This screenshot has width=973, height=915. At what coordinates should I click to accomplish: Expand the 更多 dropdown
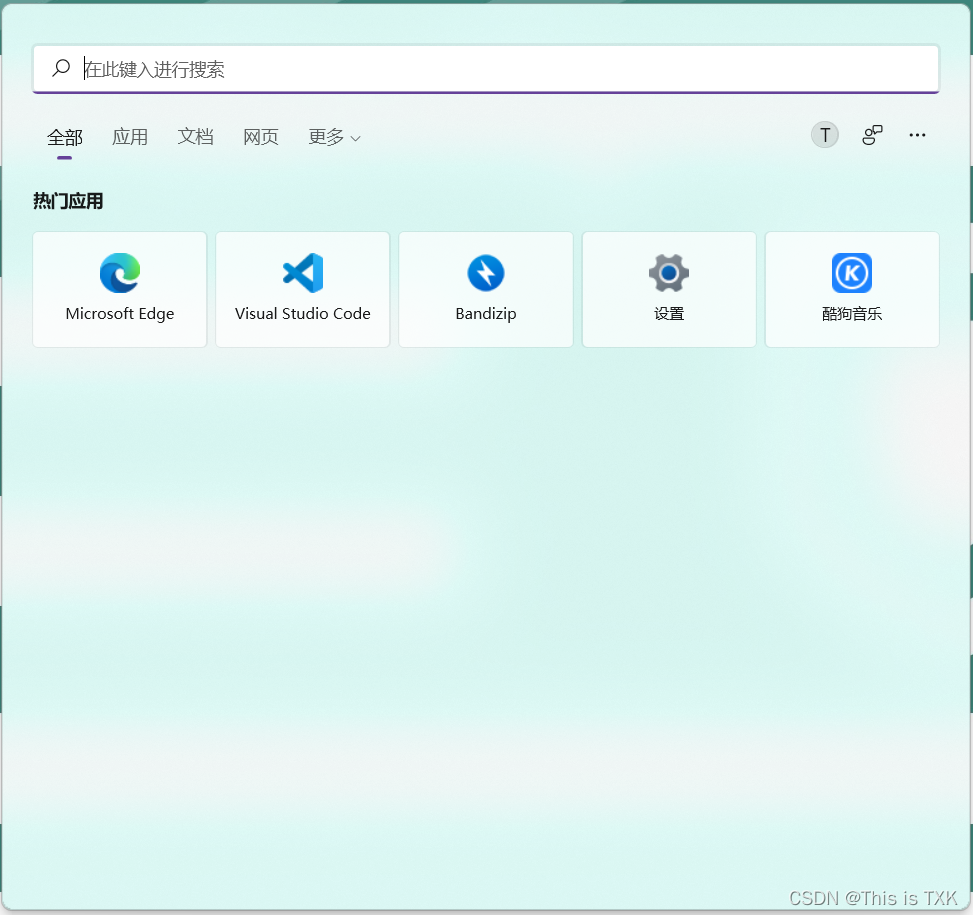[334, 136]
